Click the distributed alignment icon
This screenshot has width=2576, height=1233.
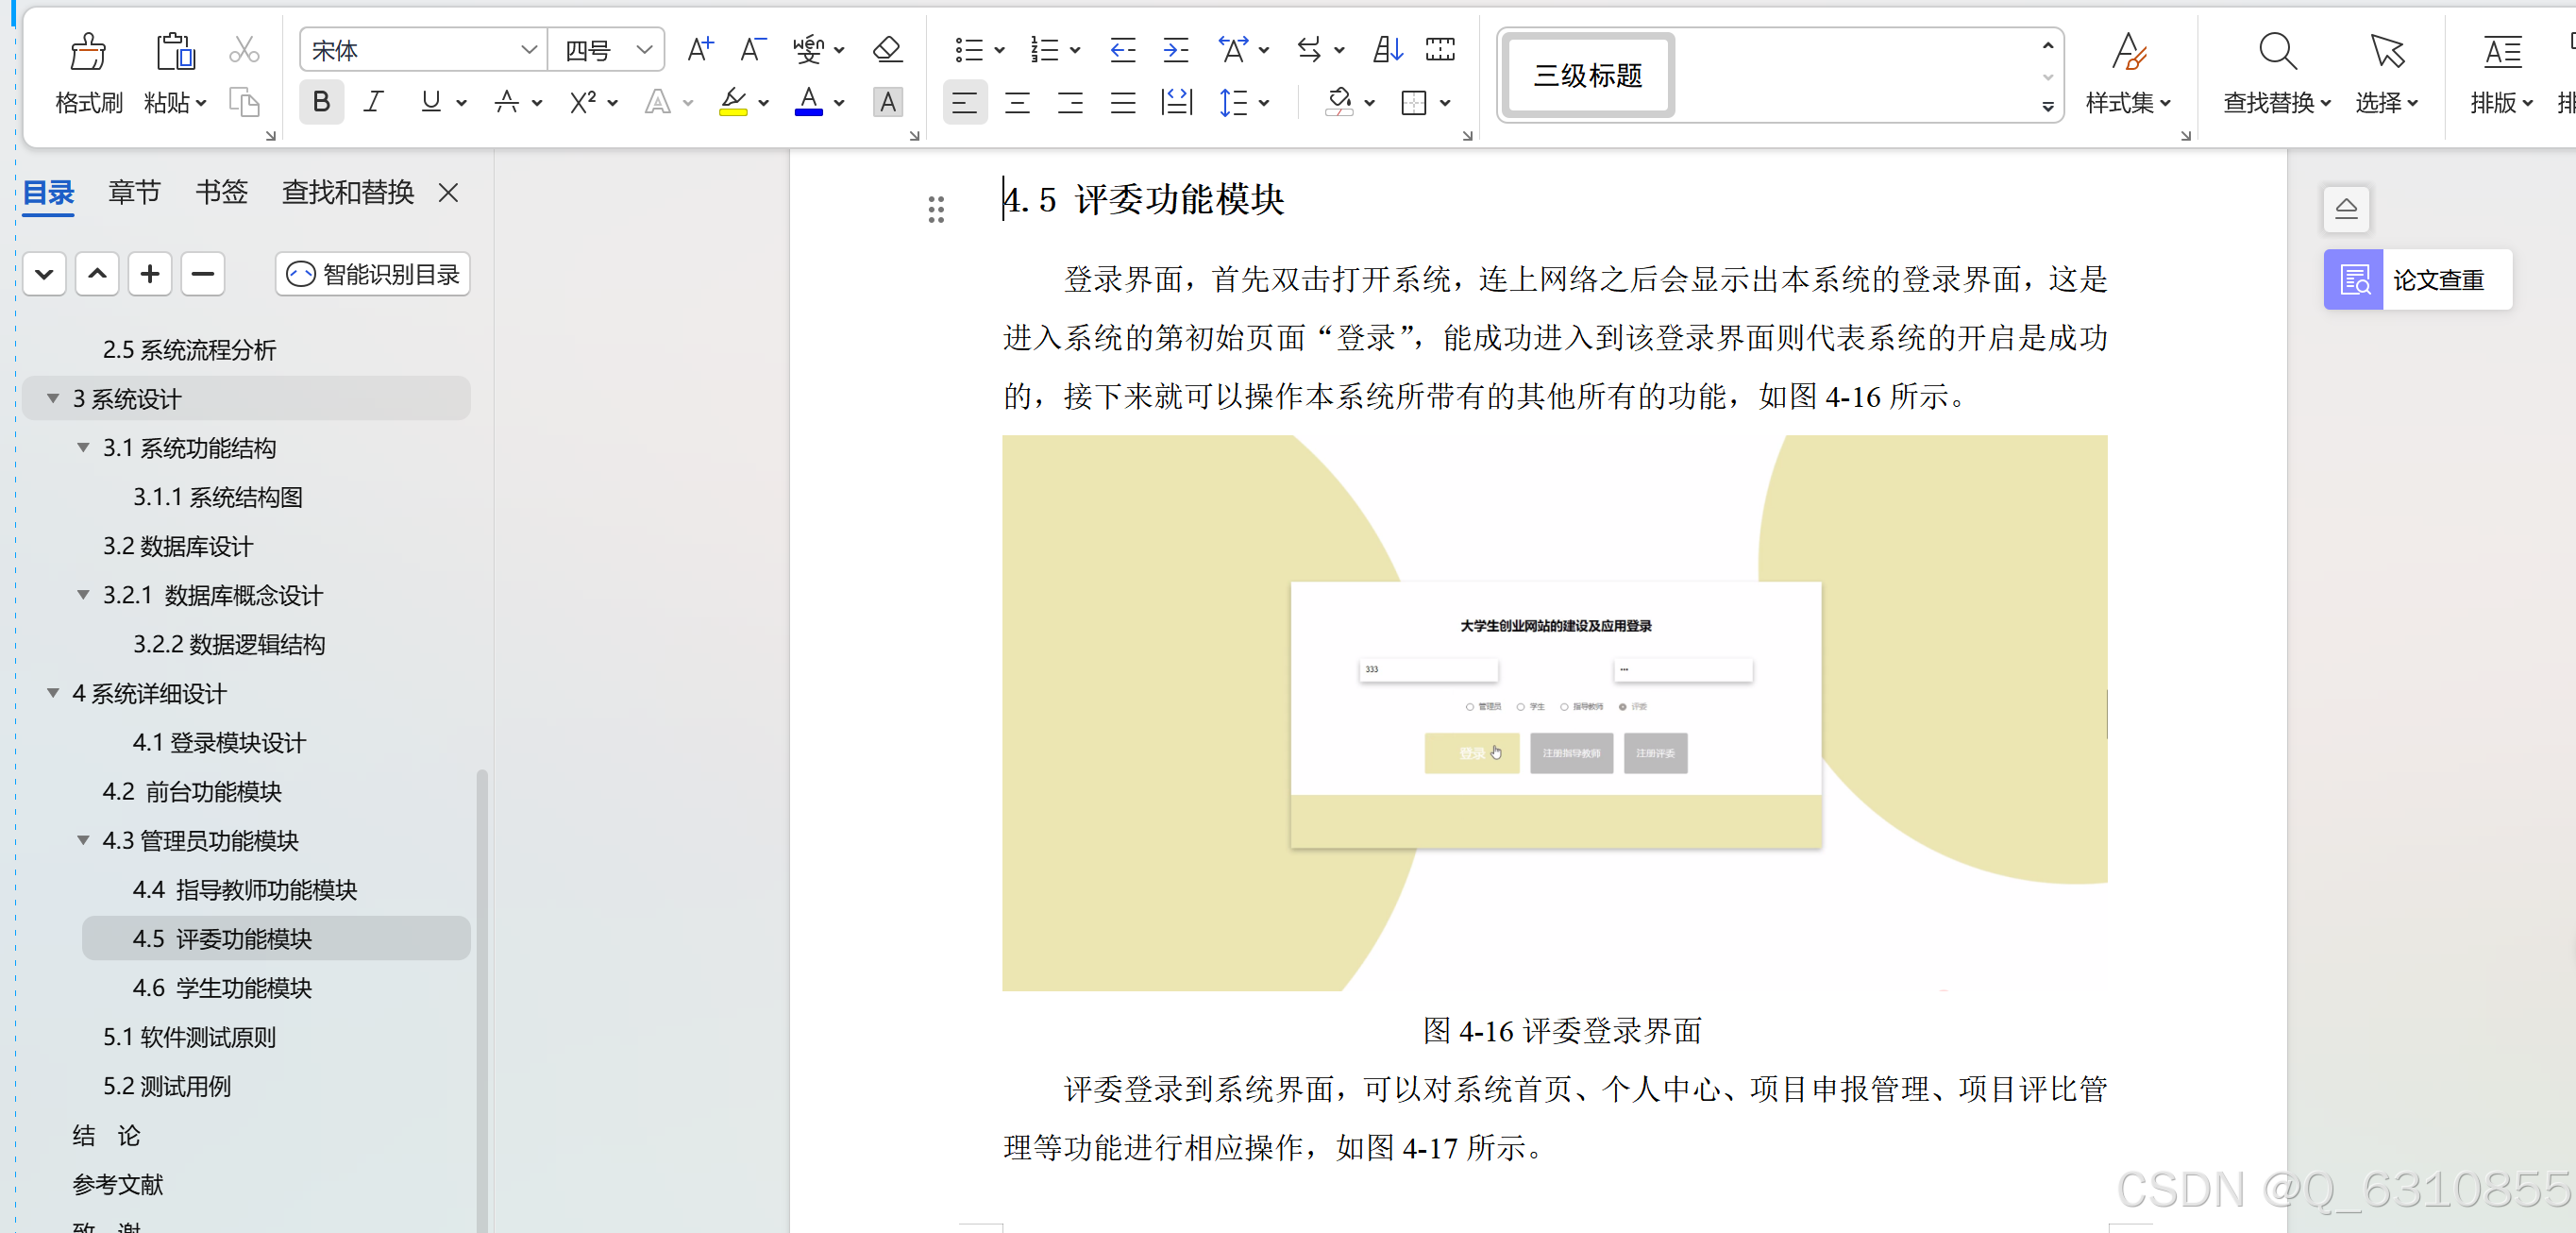1177,102
